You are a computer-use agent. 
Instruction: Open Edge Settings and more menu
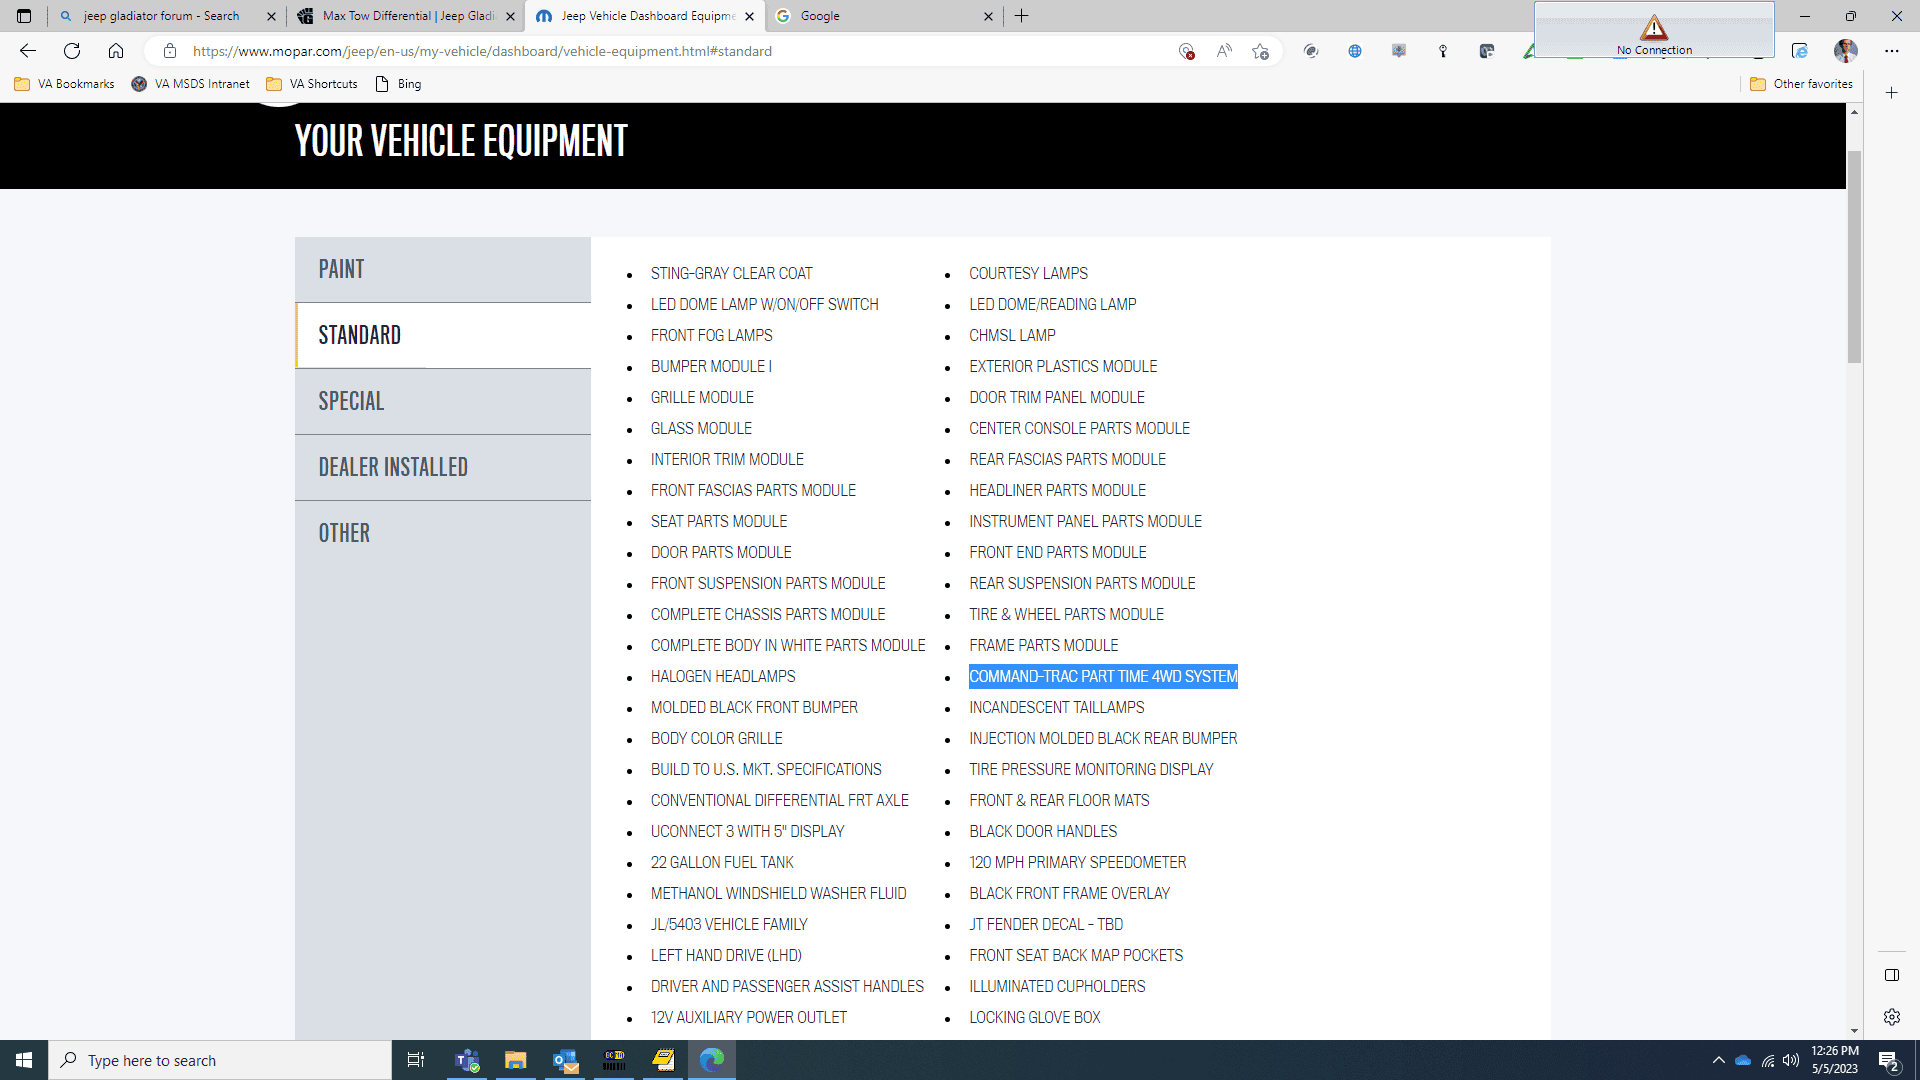point(1892,51)
